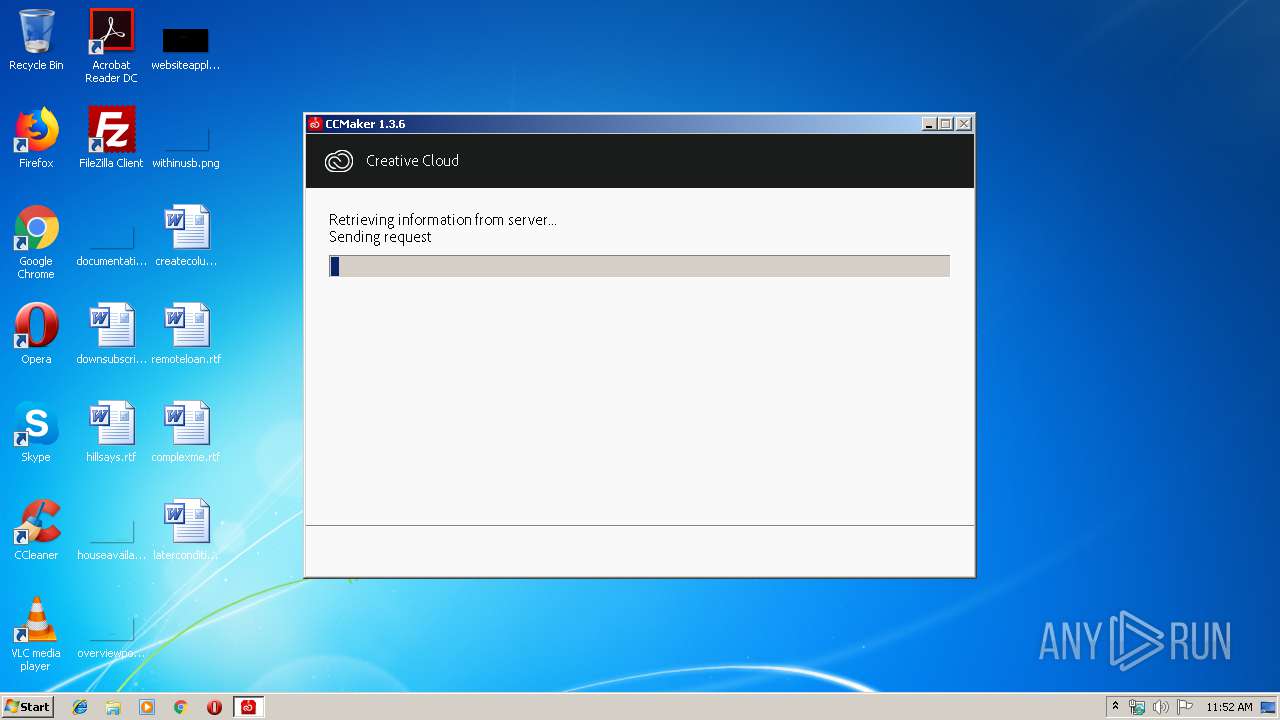Viewport: 1280px width, 720px height.
Task: Open the complexme.rtf document
Action: pyautogui.click(x=186, y=432)
